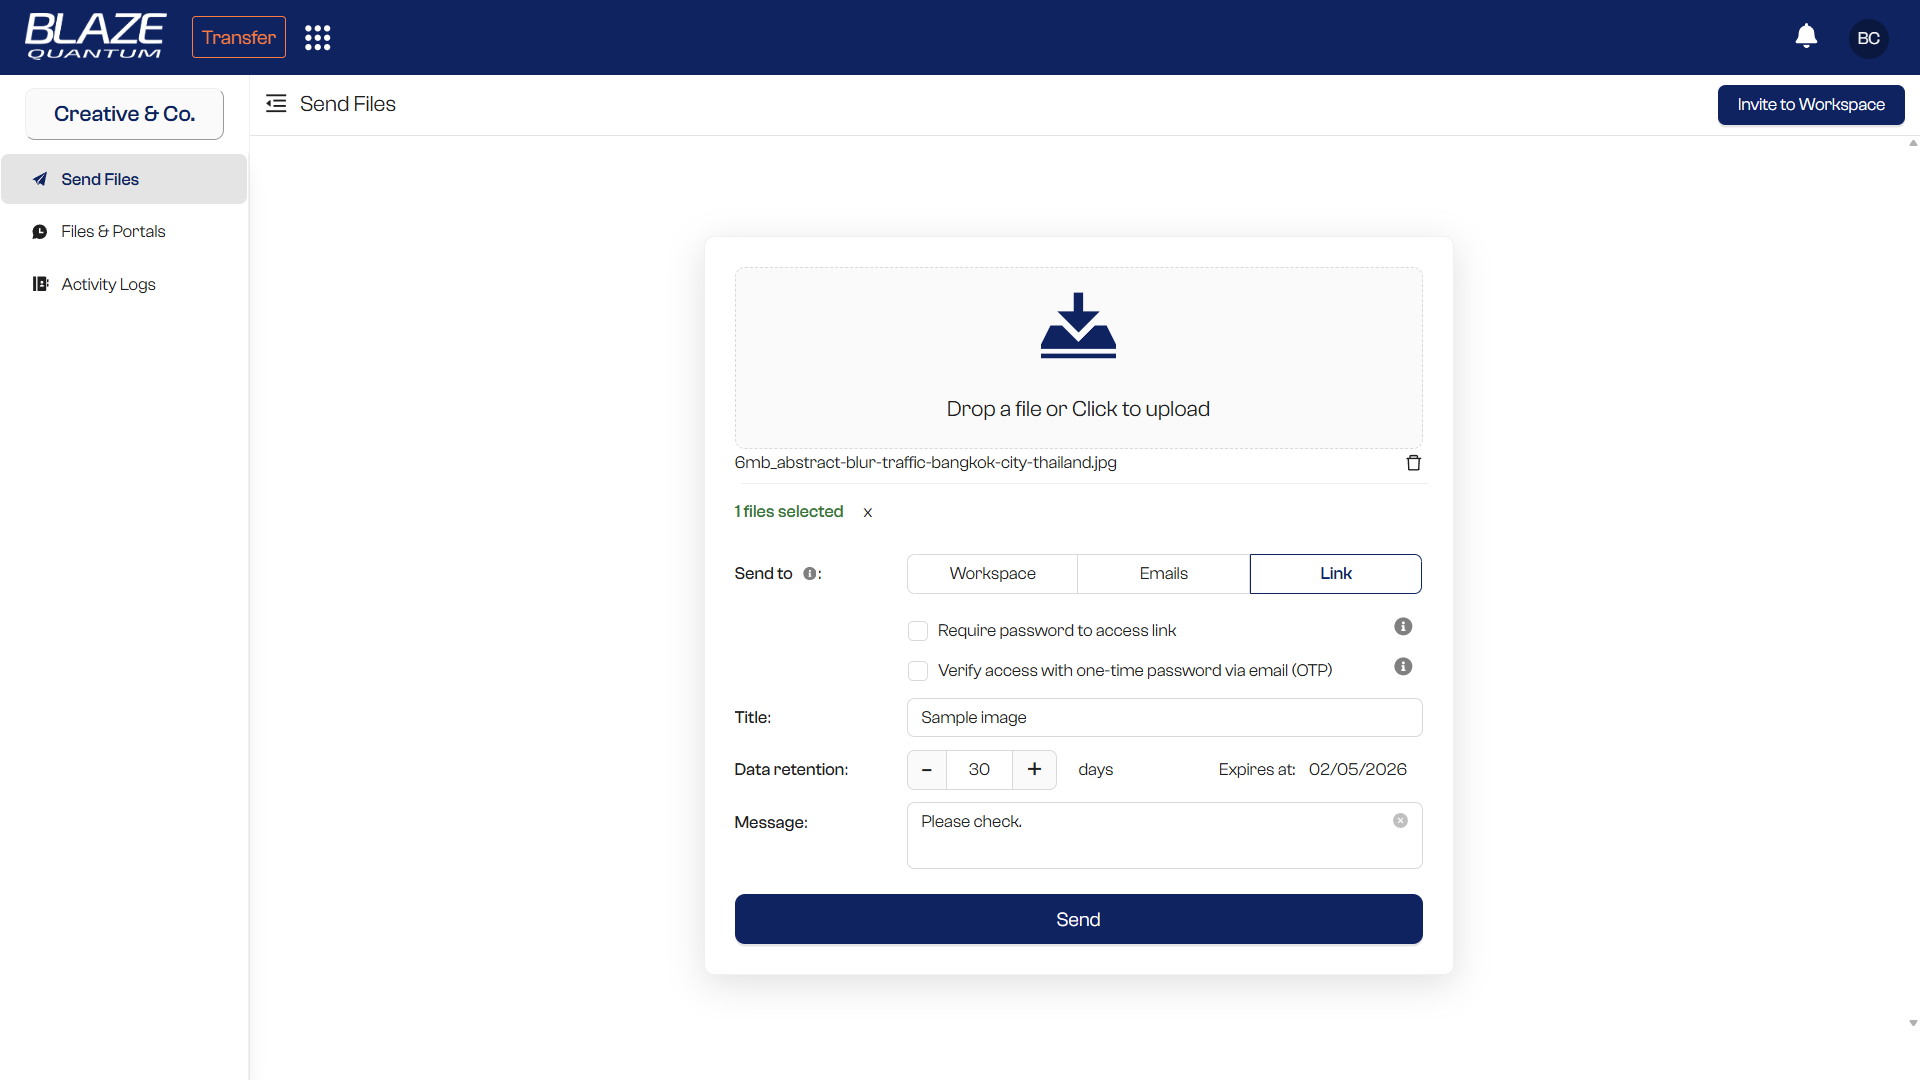1920x1080 pixels.
Task: Switch Send to option to Emails
Action: [1163, 574]
